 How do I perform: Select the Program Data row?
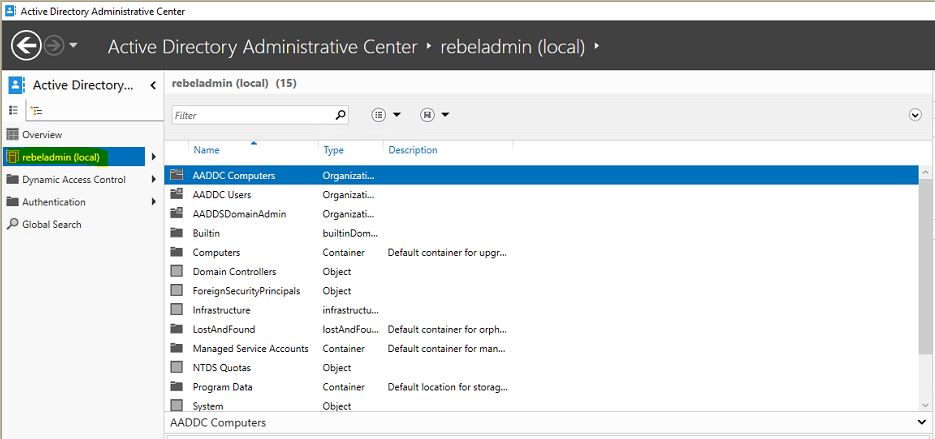541,387
